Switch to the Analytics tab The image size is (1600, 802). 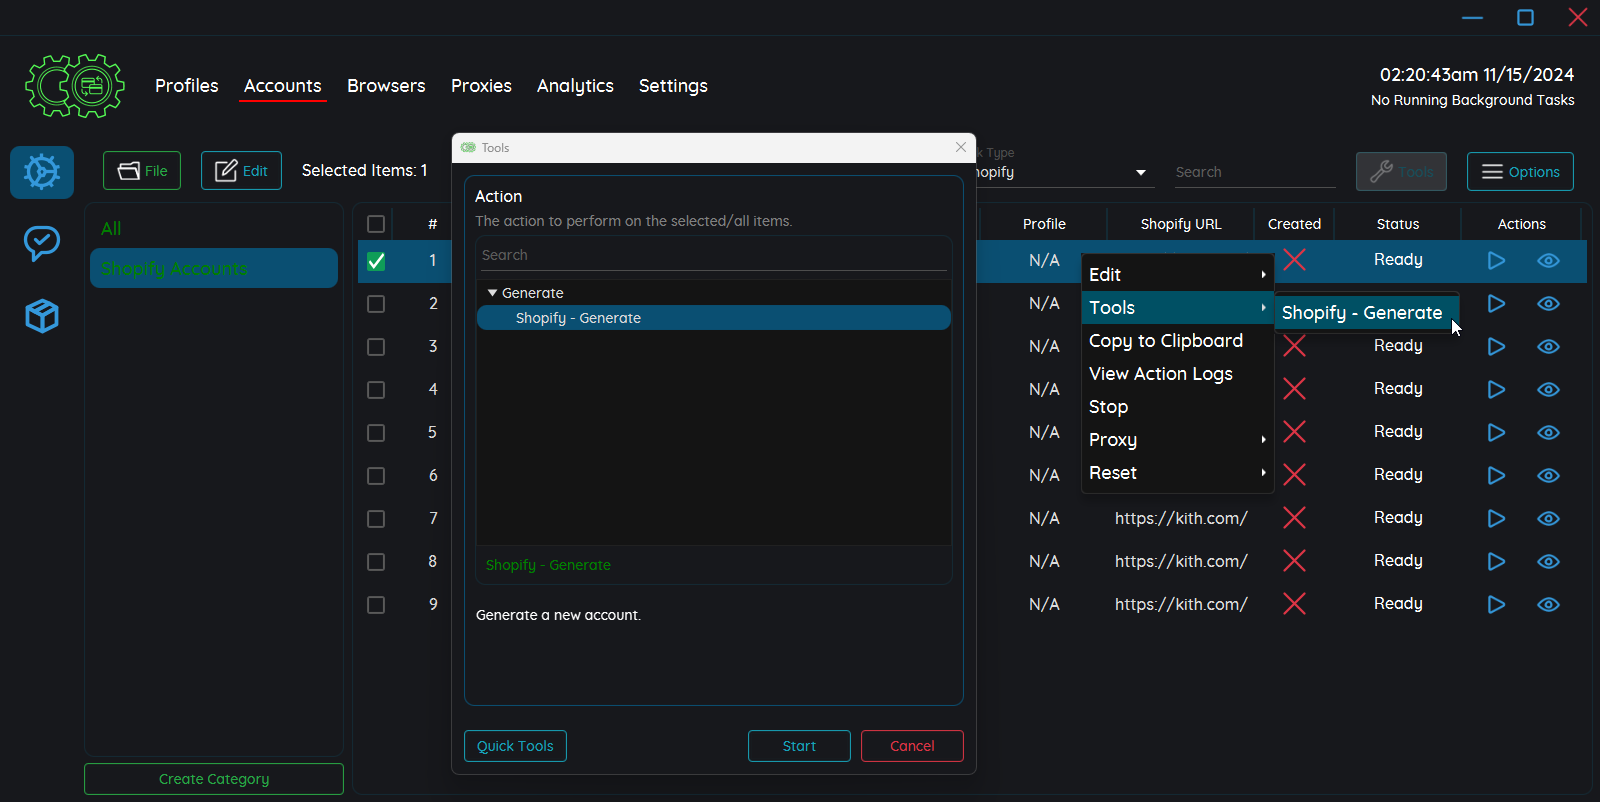point(575,86)
